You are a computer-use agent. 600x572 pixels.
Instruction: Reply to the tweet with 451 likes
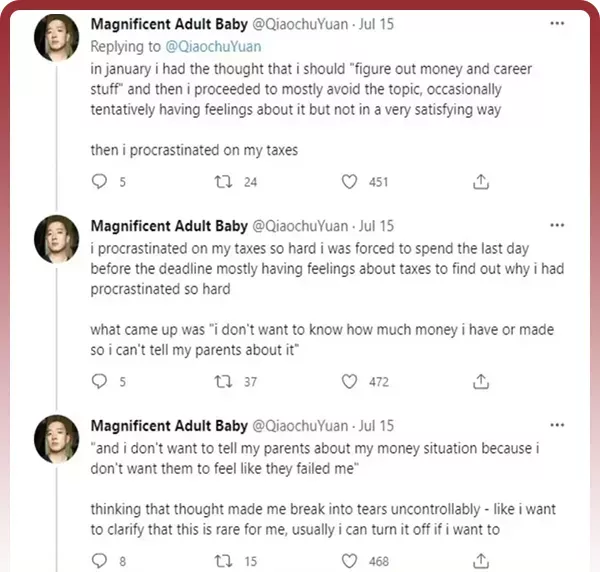(x=99, y=182)
